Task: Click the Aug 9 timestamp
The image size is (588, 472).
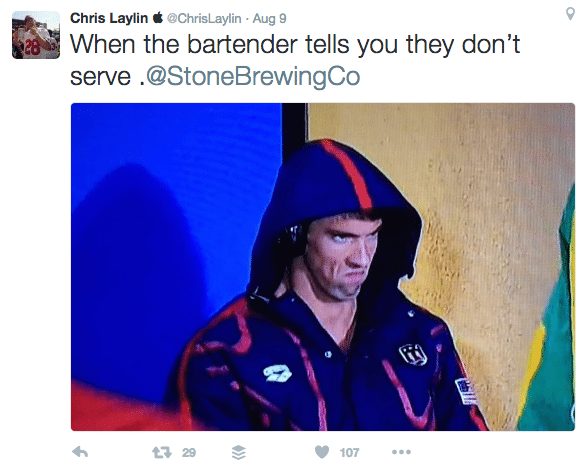Action: pyautogui.click(x=269, y=18)
